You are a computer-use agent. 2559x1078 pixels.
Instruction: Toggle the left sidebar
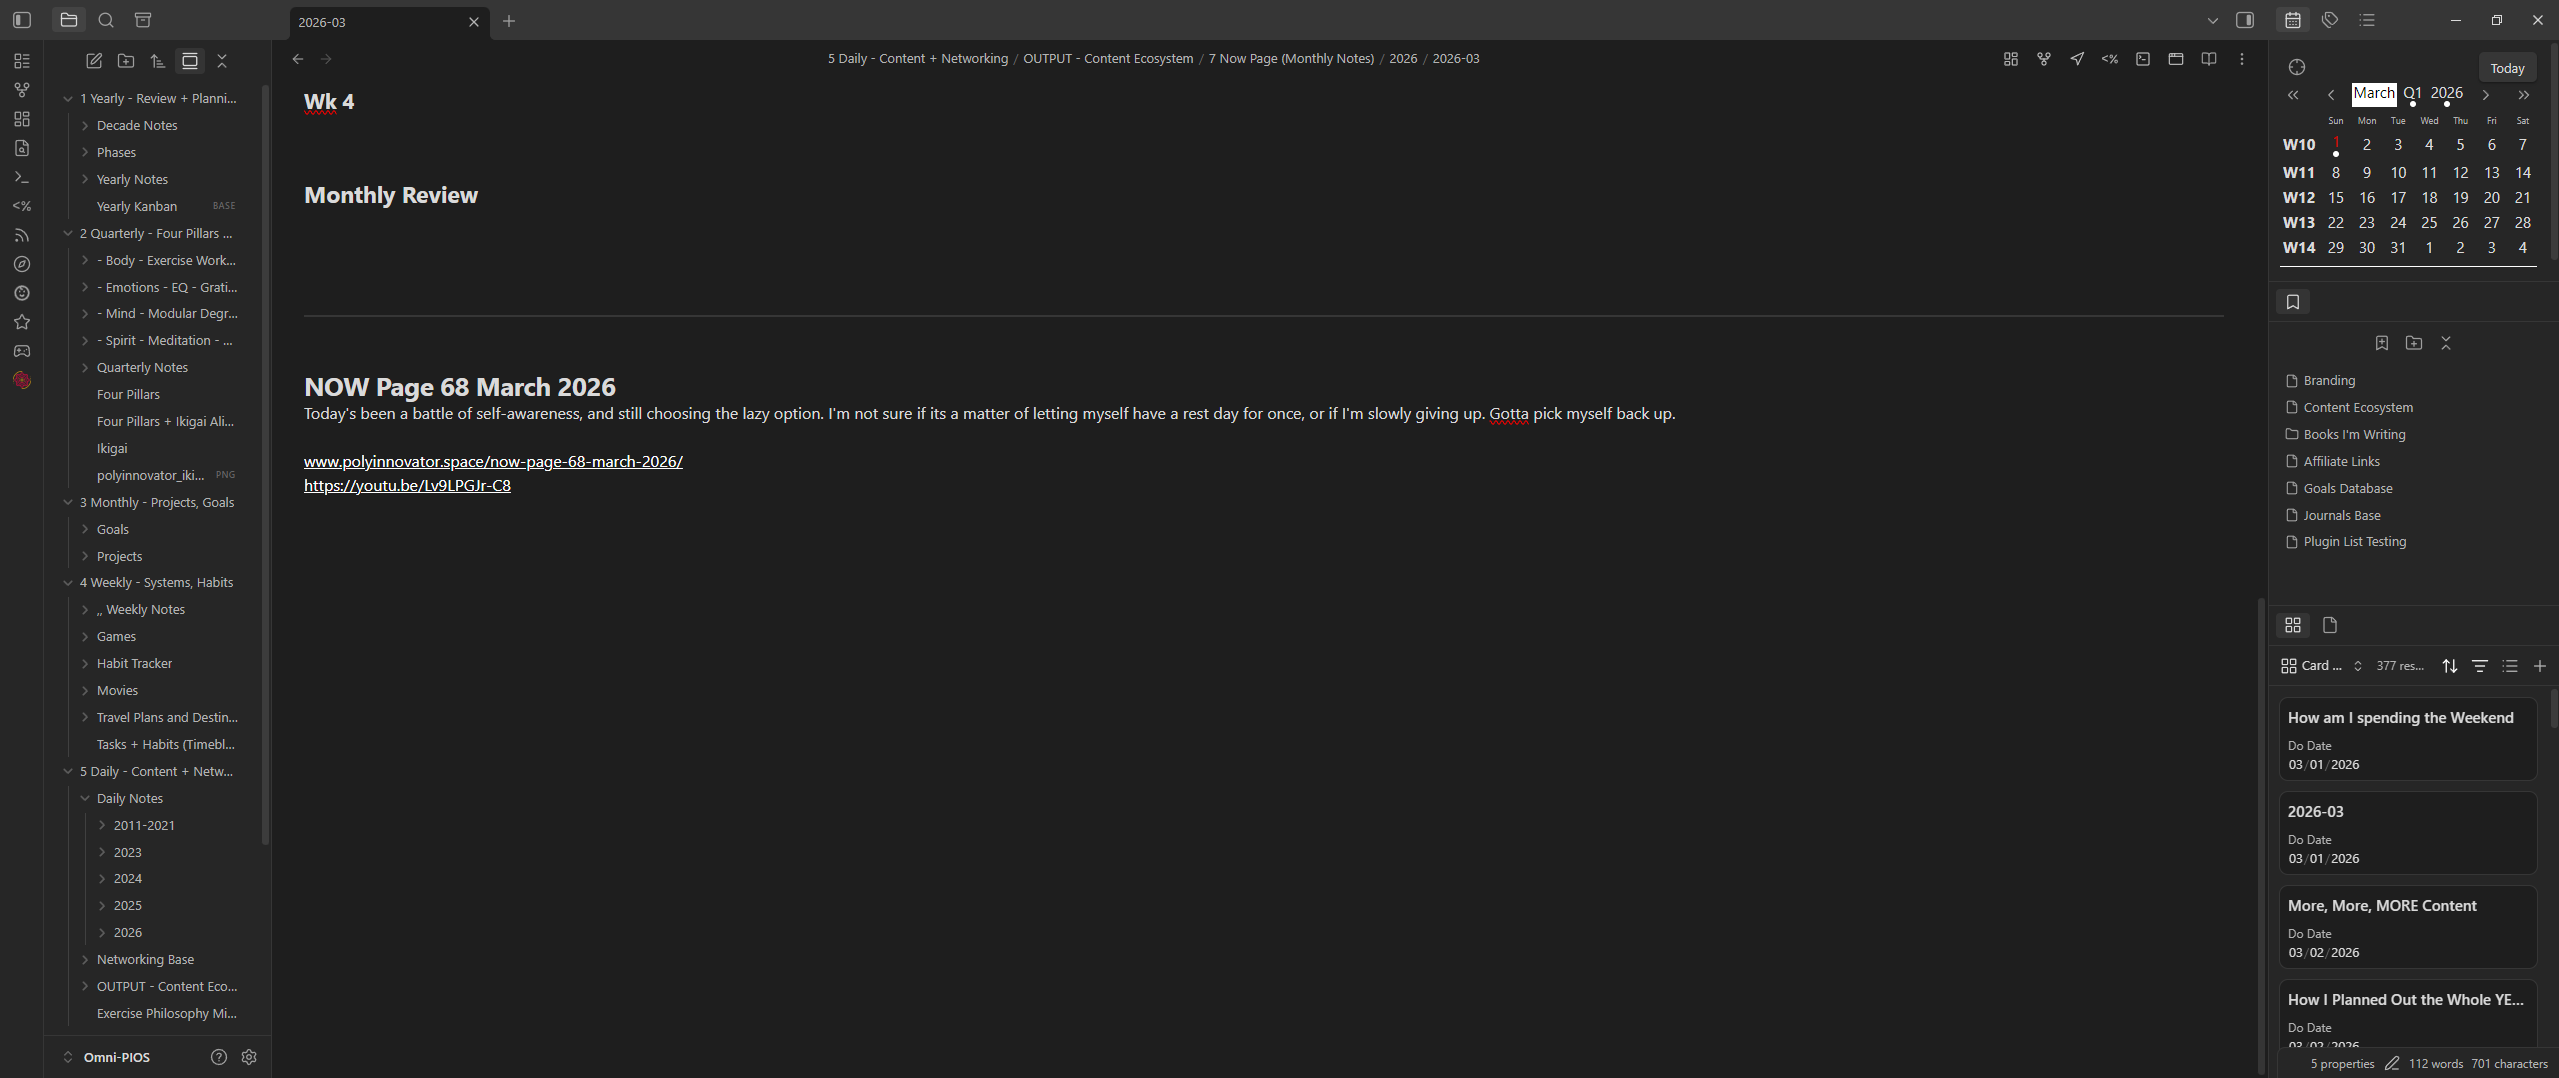click(22, 20)
